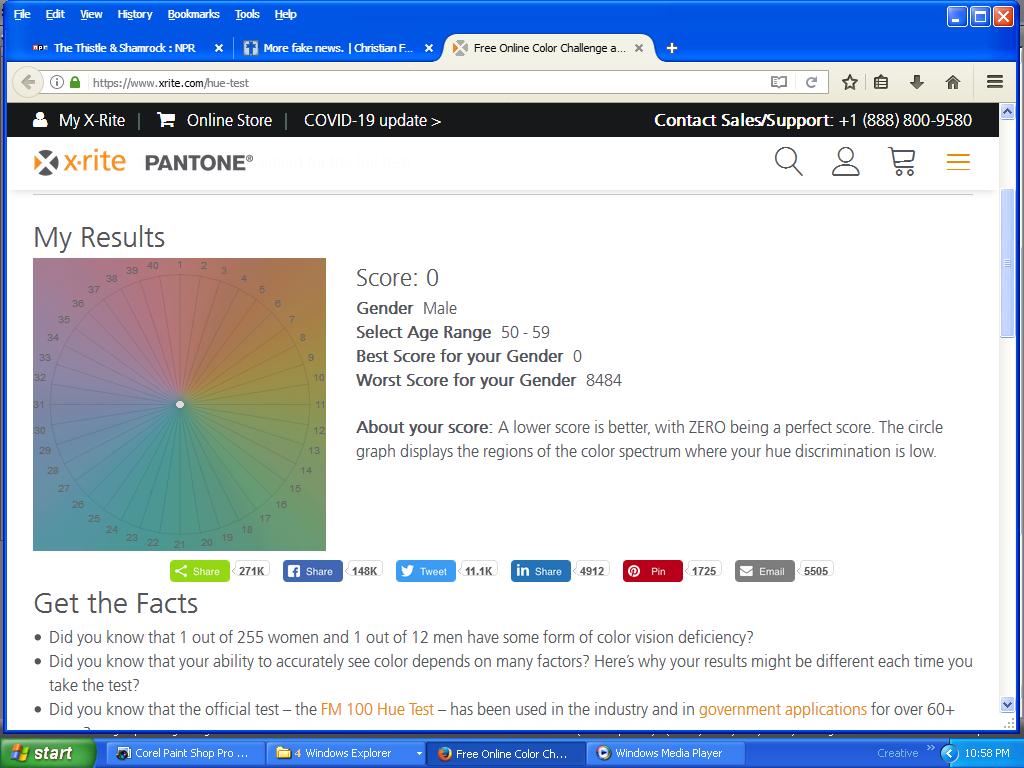Open the orange hamburger site menu
The width and height of the screenshot is (1024, 768).
coord(958,162)
